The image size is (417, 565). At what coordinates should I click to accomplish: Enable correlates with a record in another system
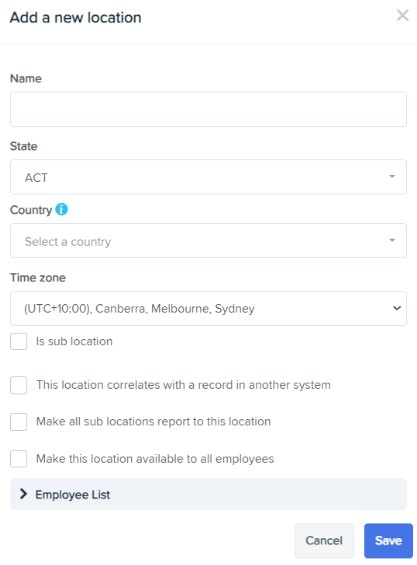click(x=18, y=385)
